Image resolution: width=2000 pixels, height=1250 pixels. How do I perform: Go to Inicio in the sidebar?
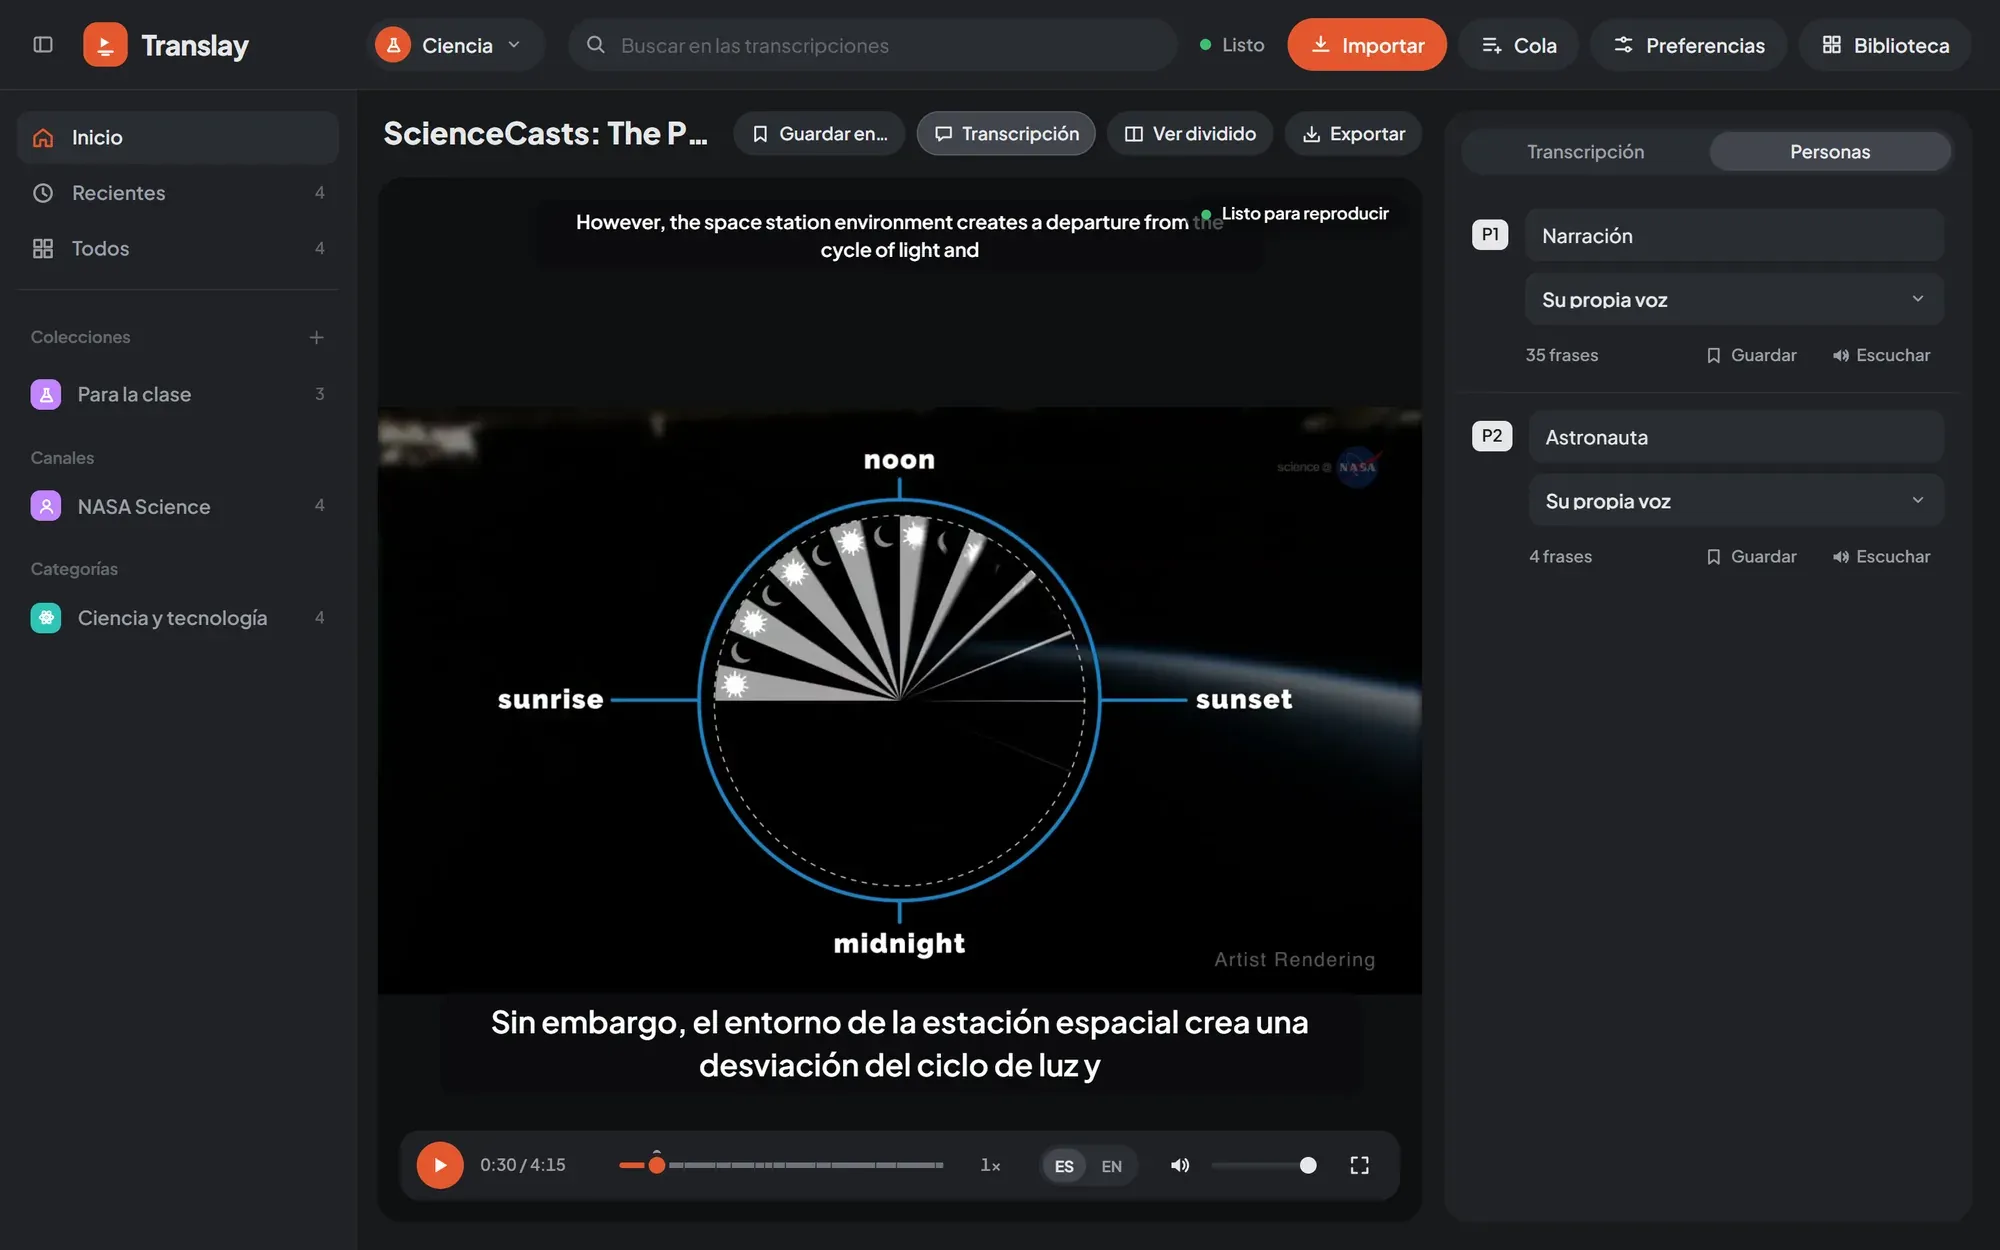pos(178,138)
